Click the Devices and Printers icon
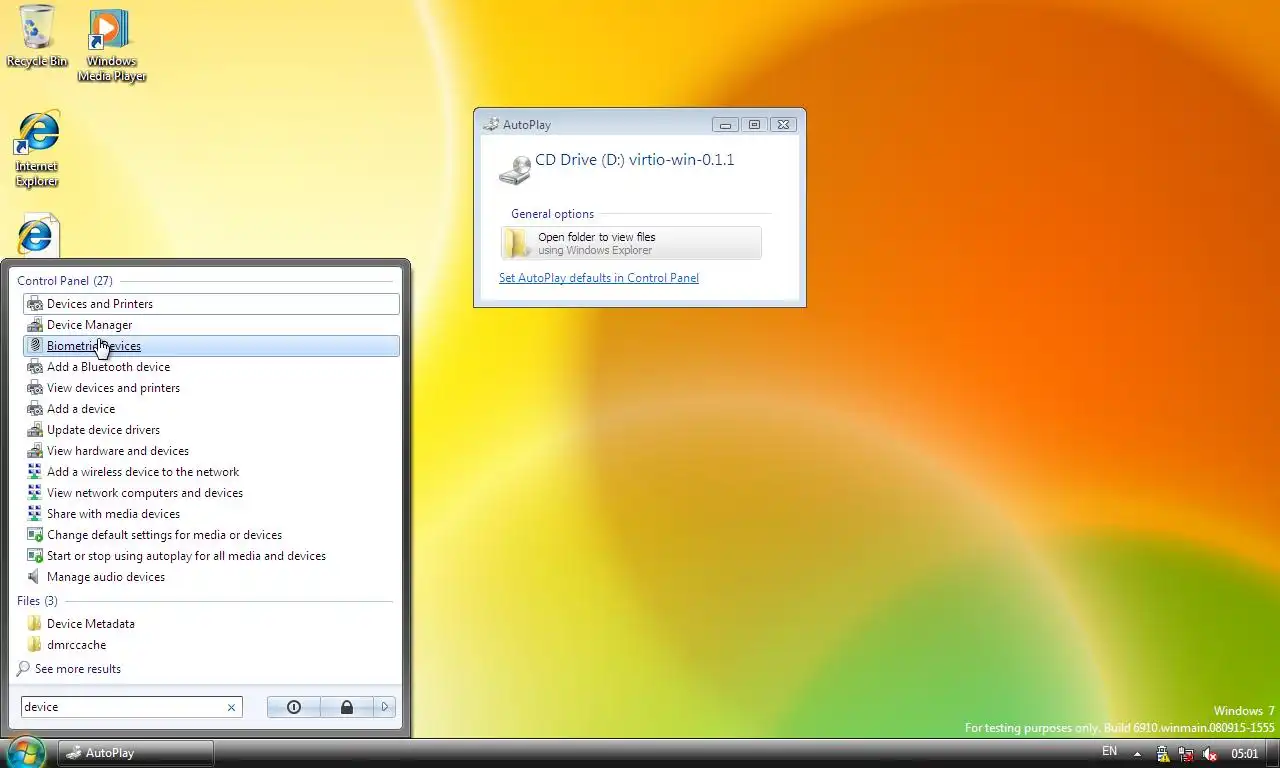 click(x=35, y=304)
